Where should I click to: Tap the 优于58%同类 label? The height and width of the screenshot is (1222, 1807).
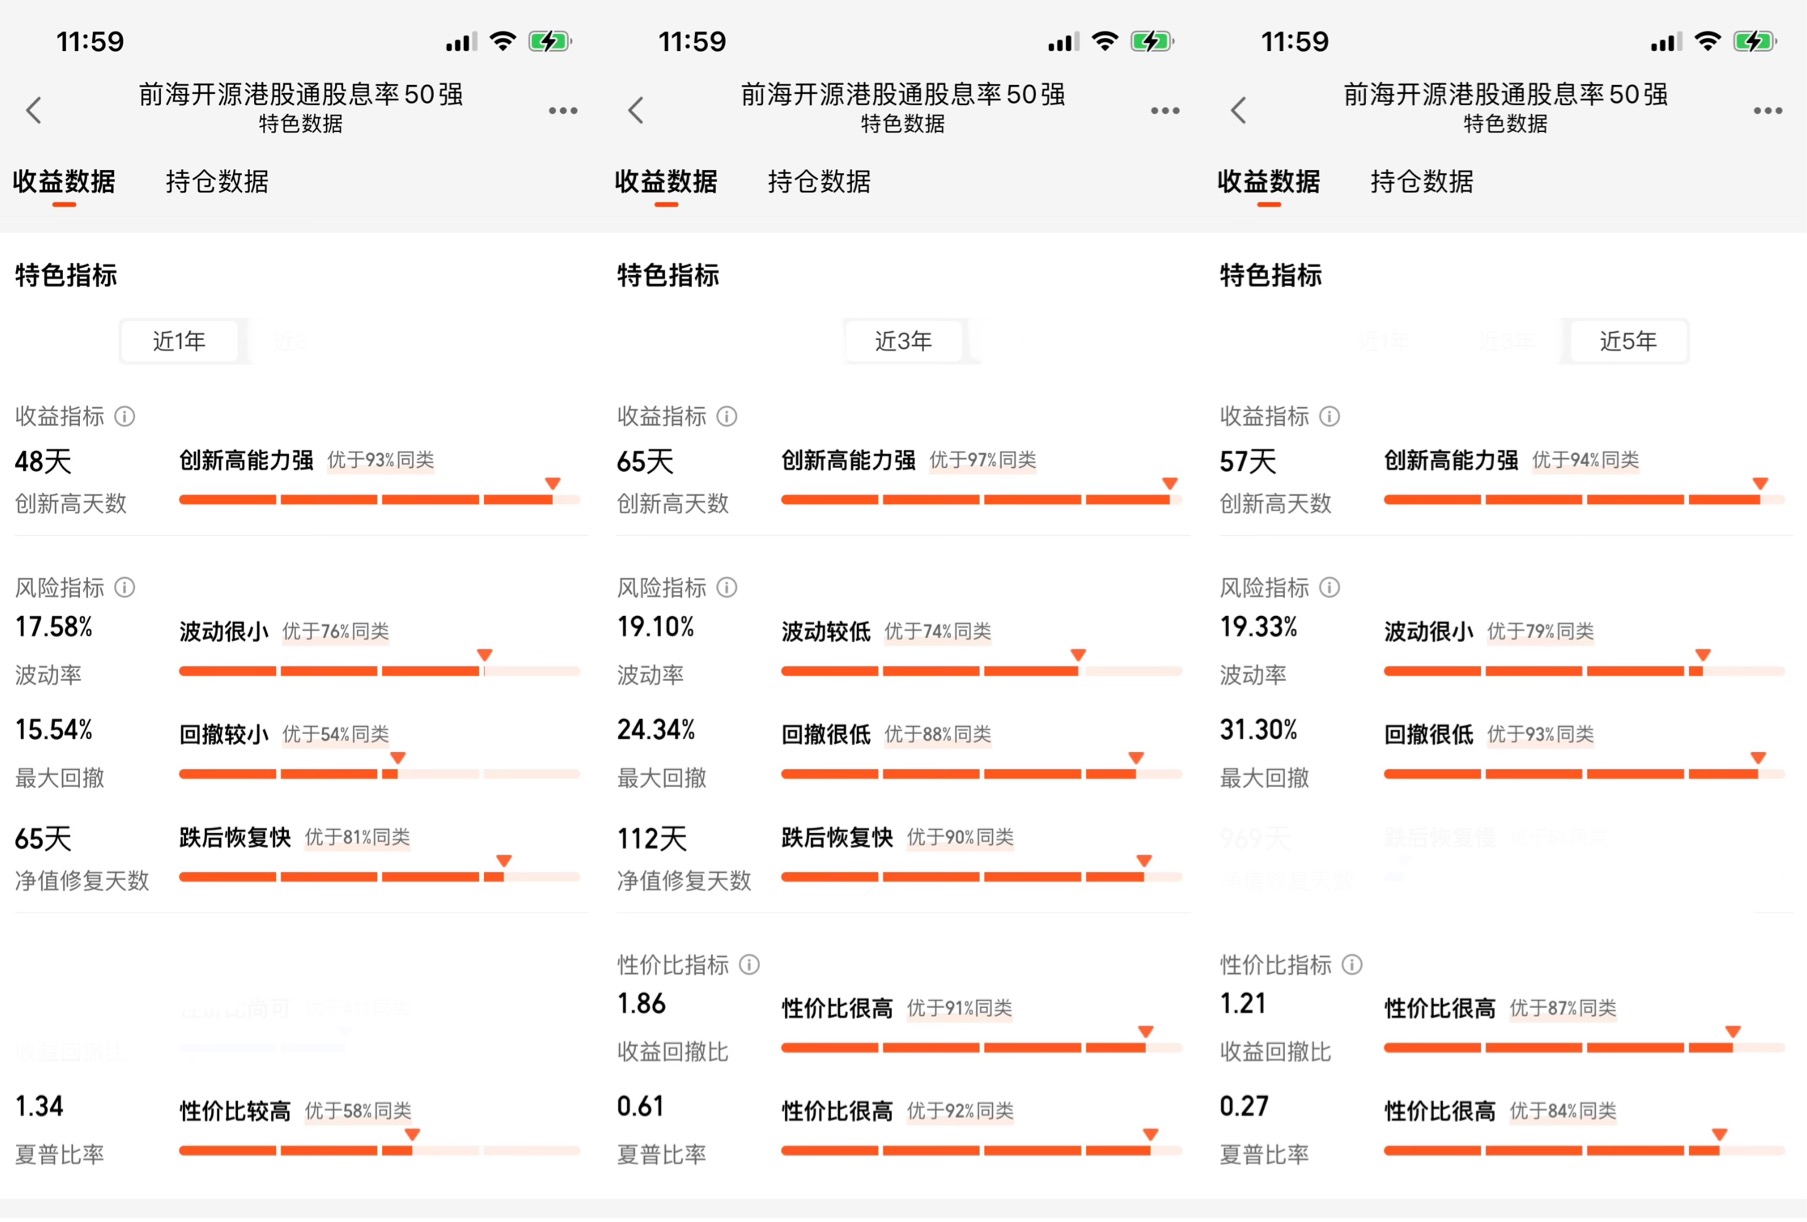point(358,1111)
